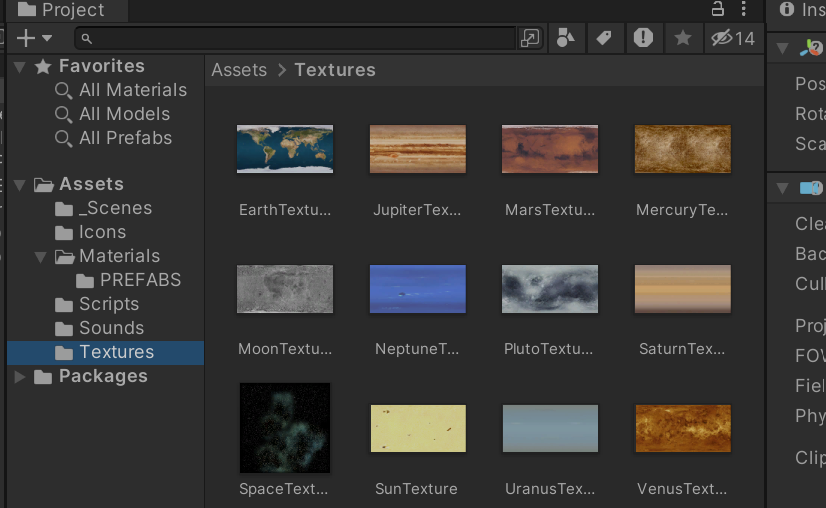The image size is (826, 508).
Task: Click the Search by Type icon
Action: click(566, 38)
